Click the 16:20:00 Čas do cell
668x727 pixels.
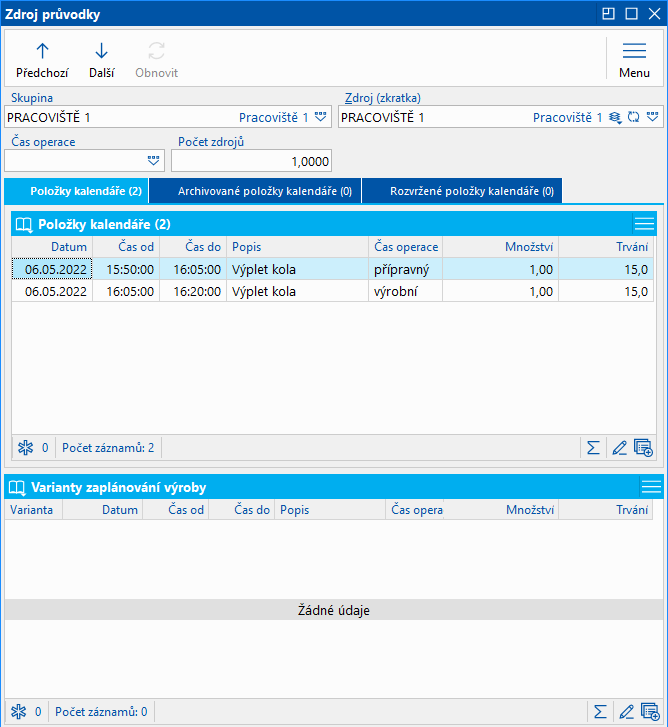point(193,292)
